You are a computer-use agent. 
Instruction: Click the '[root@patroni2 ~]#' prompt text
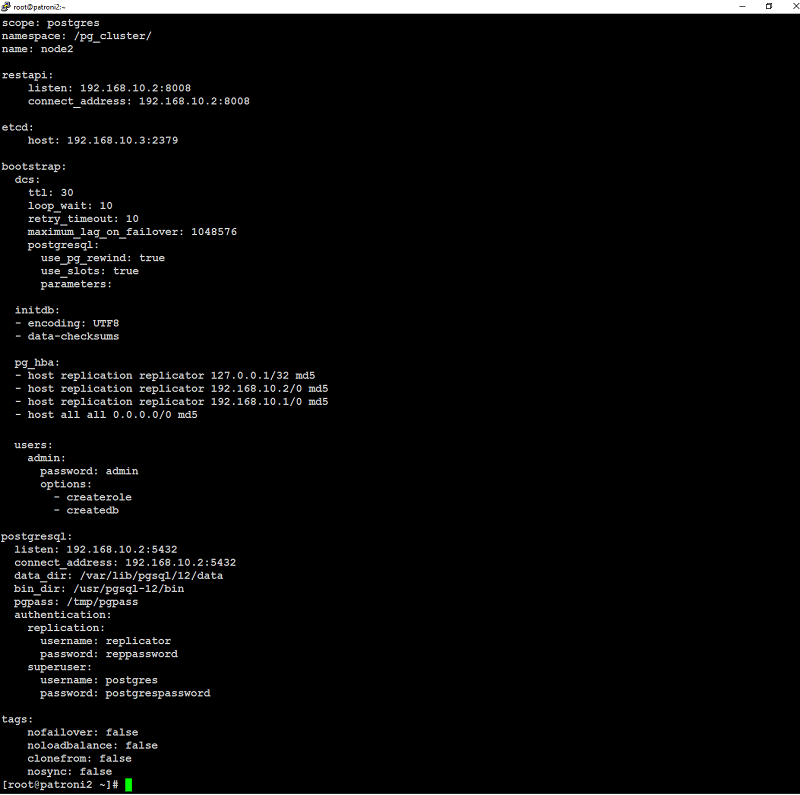point(60,785)
